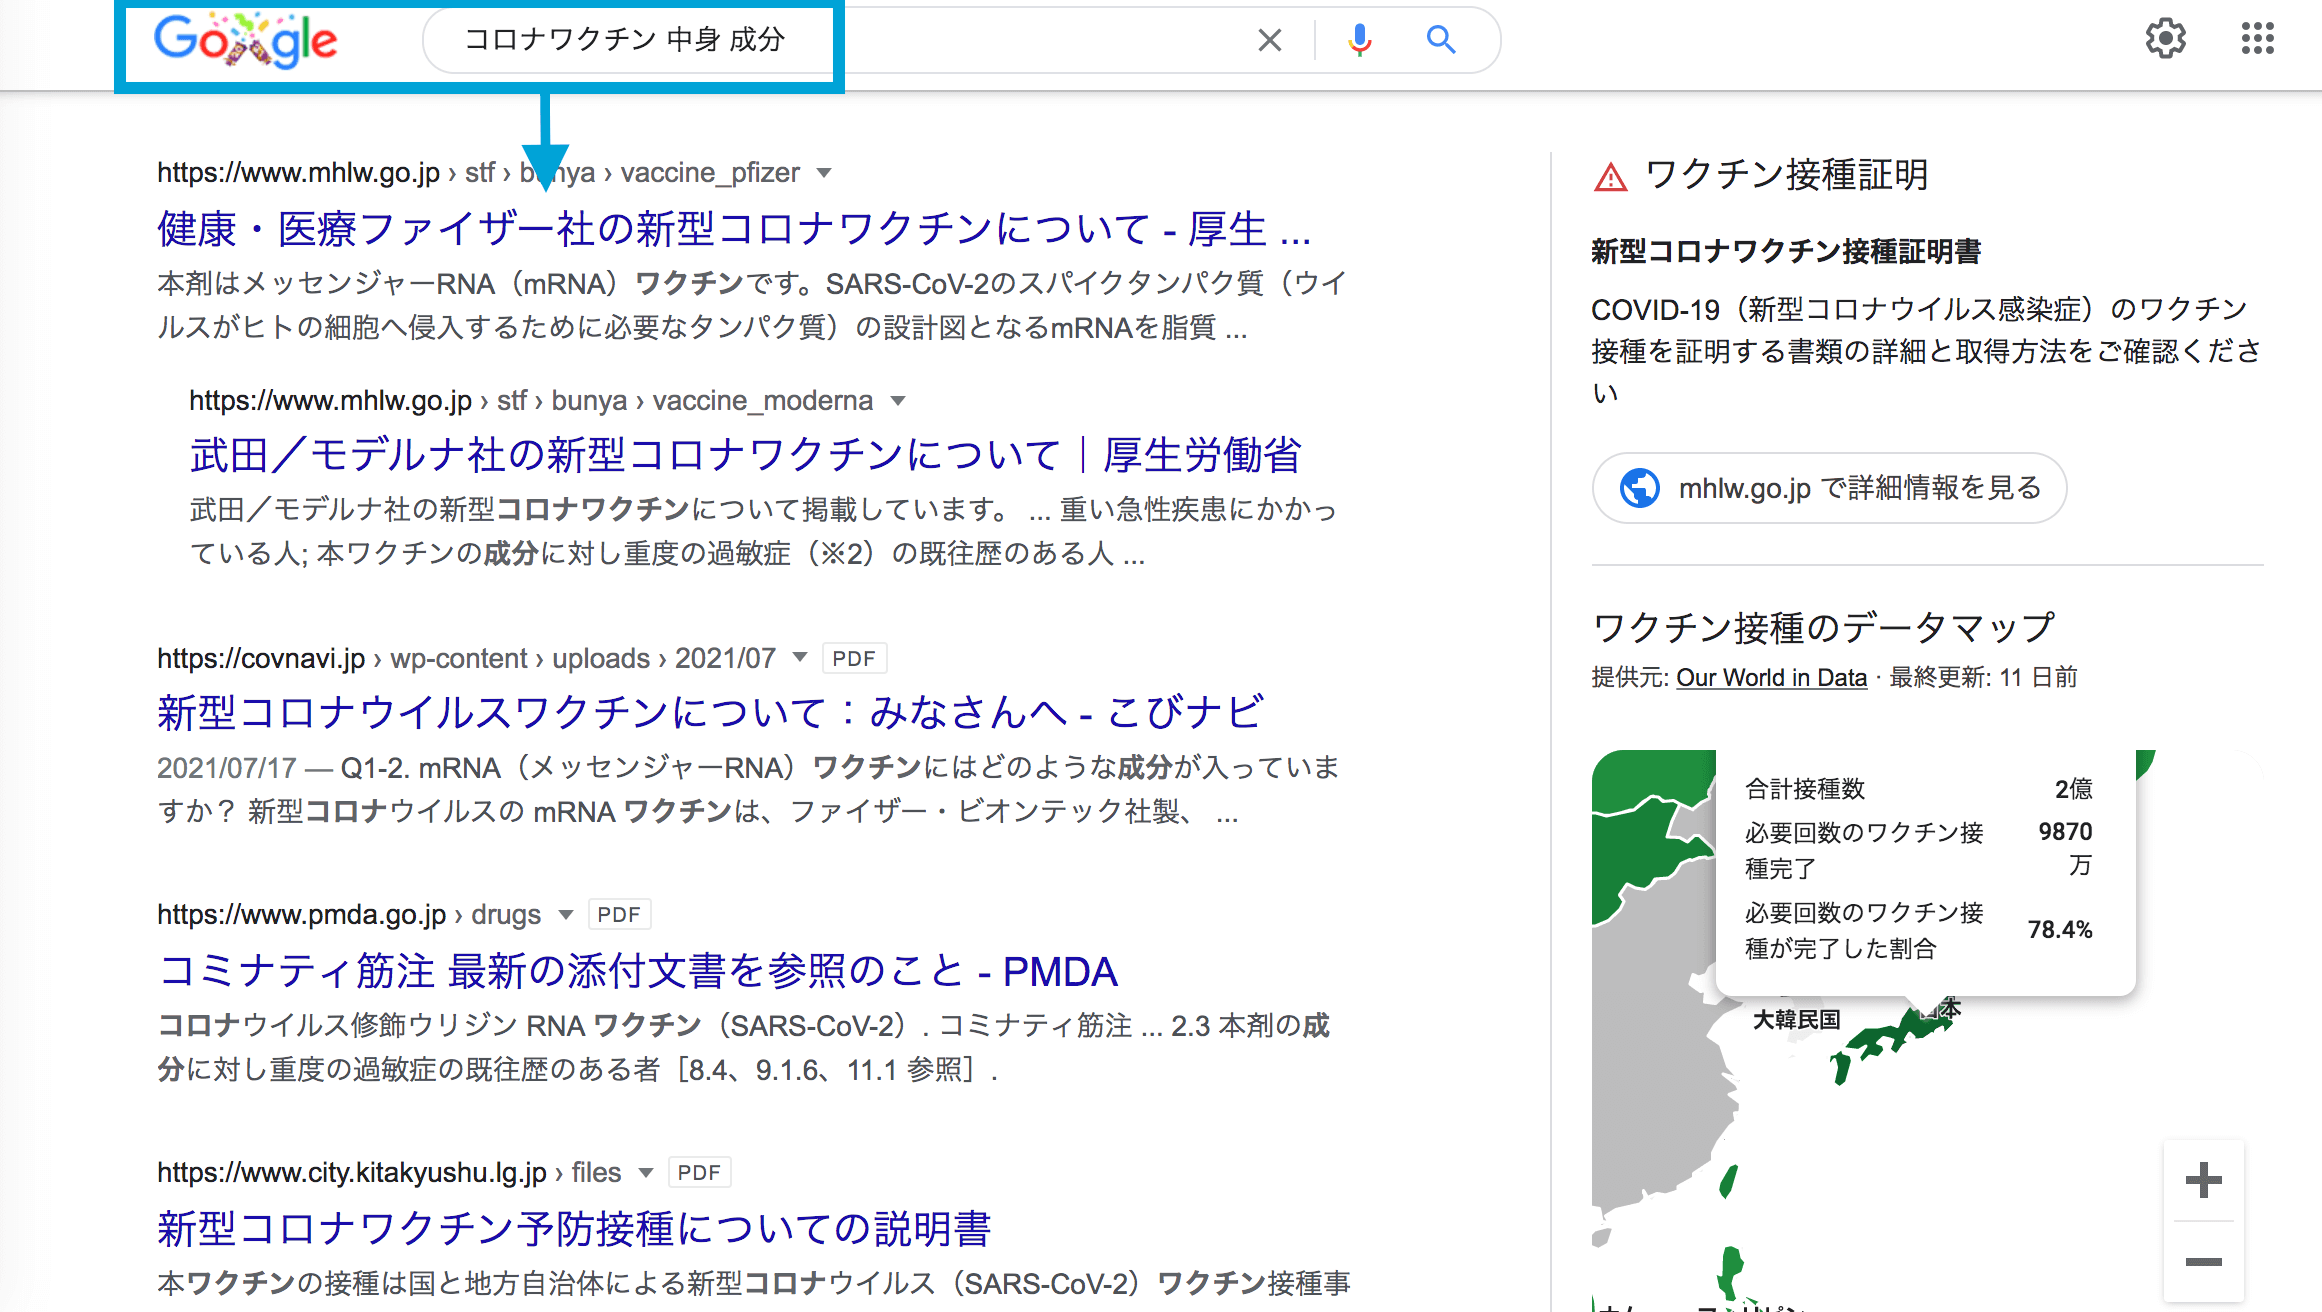Open result 新型コロナワクチン予防接種についての説明書
The image size is (2322, 1312).
pyautogui.click(x=574, y=1228)
